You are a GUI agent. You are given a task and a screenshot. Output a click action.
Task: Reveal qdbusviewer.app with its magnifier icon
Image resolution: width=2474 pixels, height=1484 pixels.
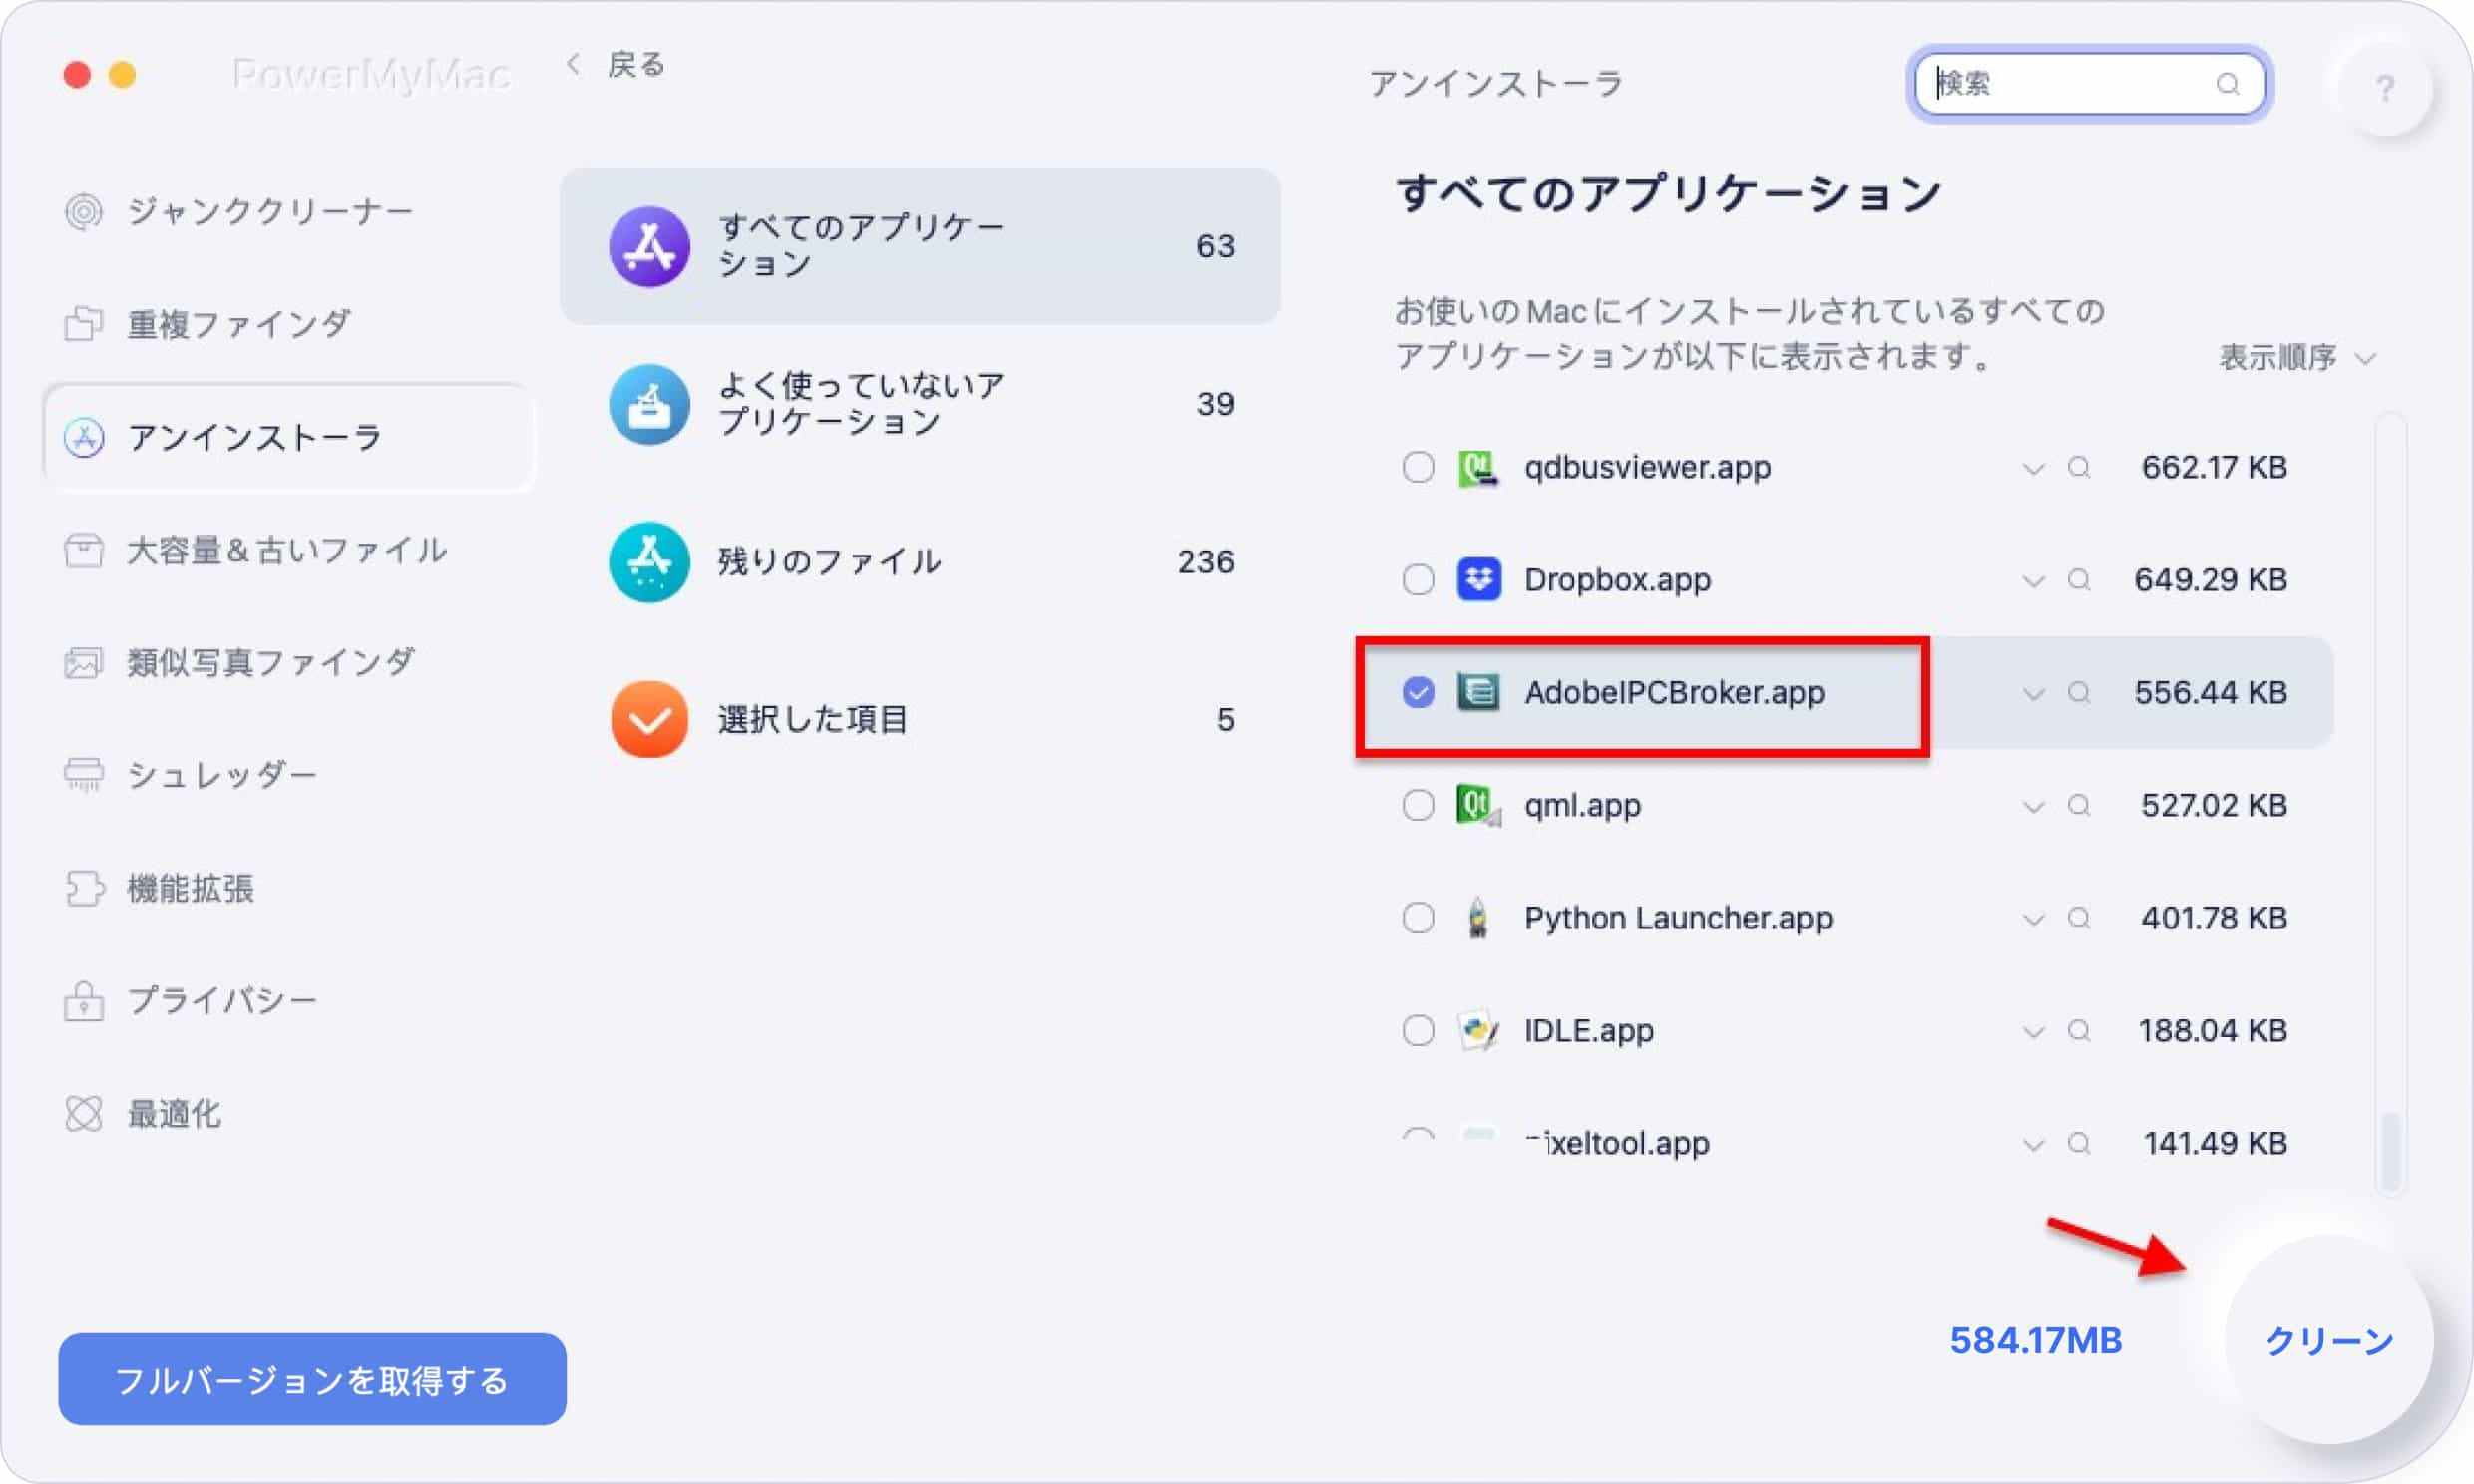(x=2079, y=467)
